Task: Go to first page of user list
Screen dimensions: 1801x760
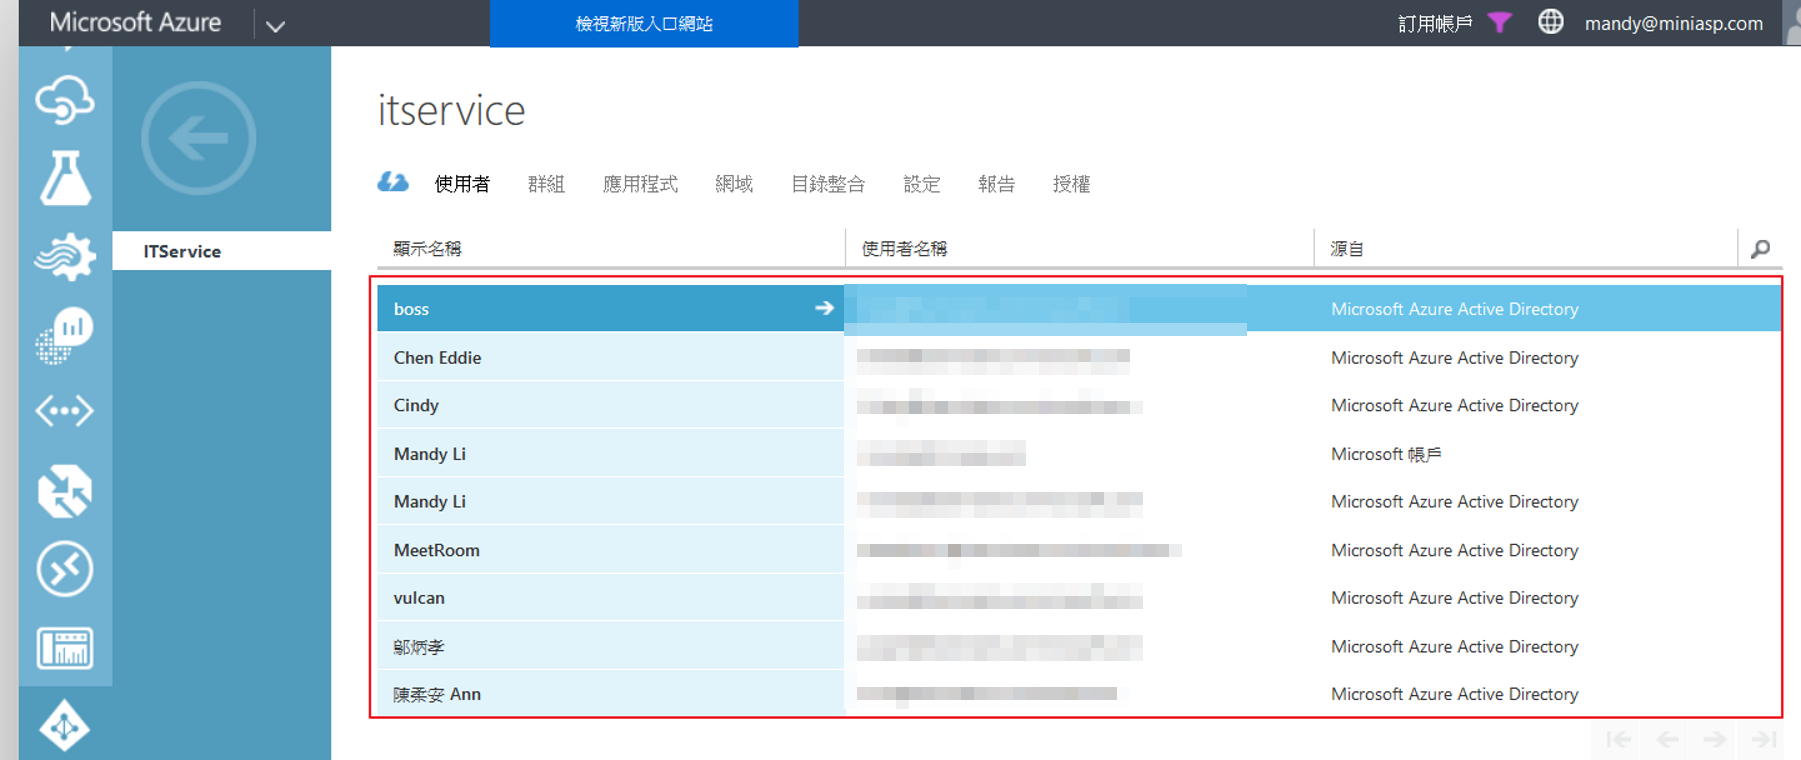Action: click(x=1618, y=739)
